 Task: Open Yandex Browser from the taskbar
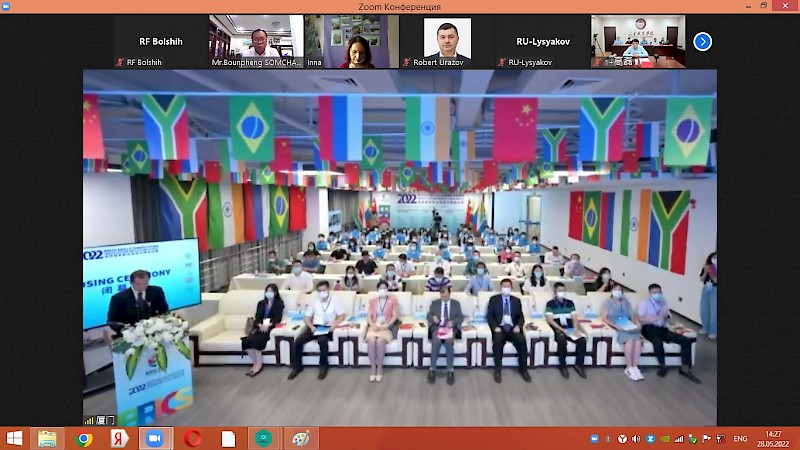pyautogui.click(x=119, y=439)
